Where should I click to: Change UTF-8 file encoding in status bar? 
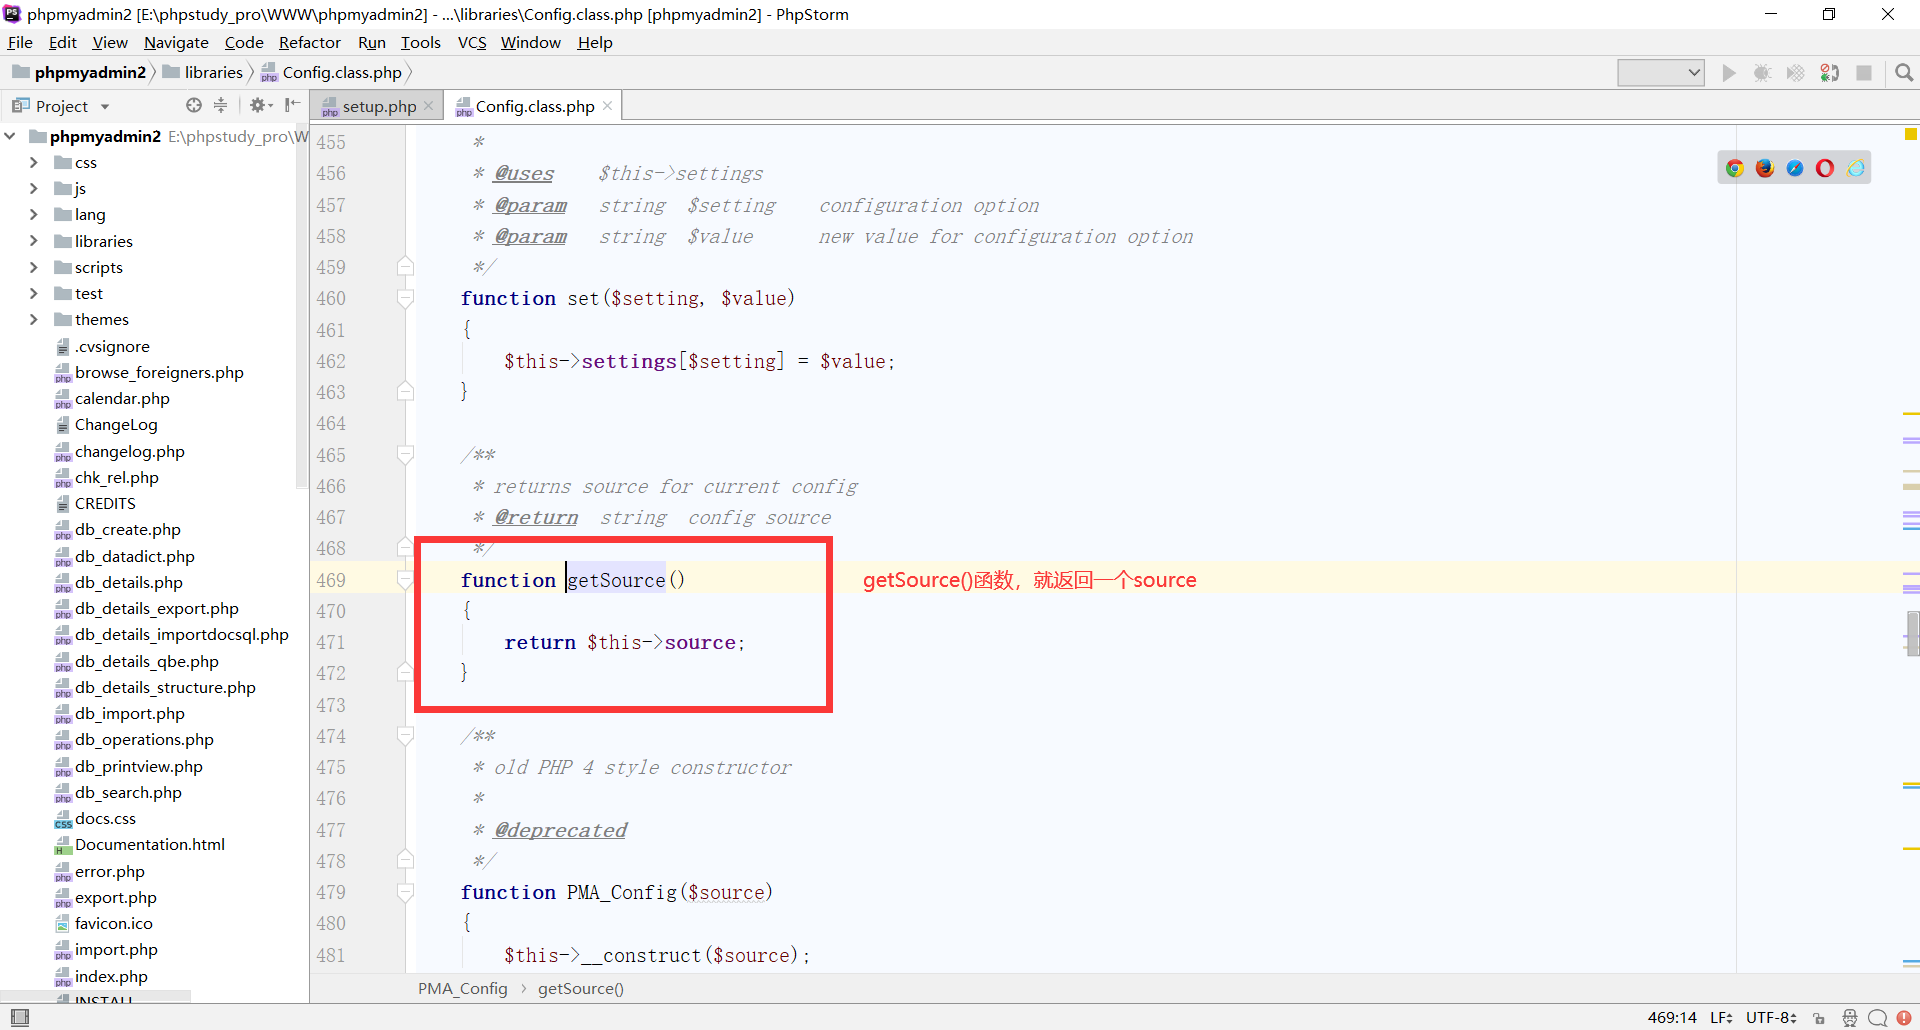pos(1771,1018)
